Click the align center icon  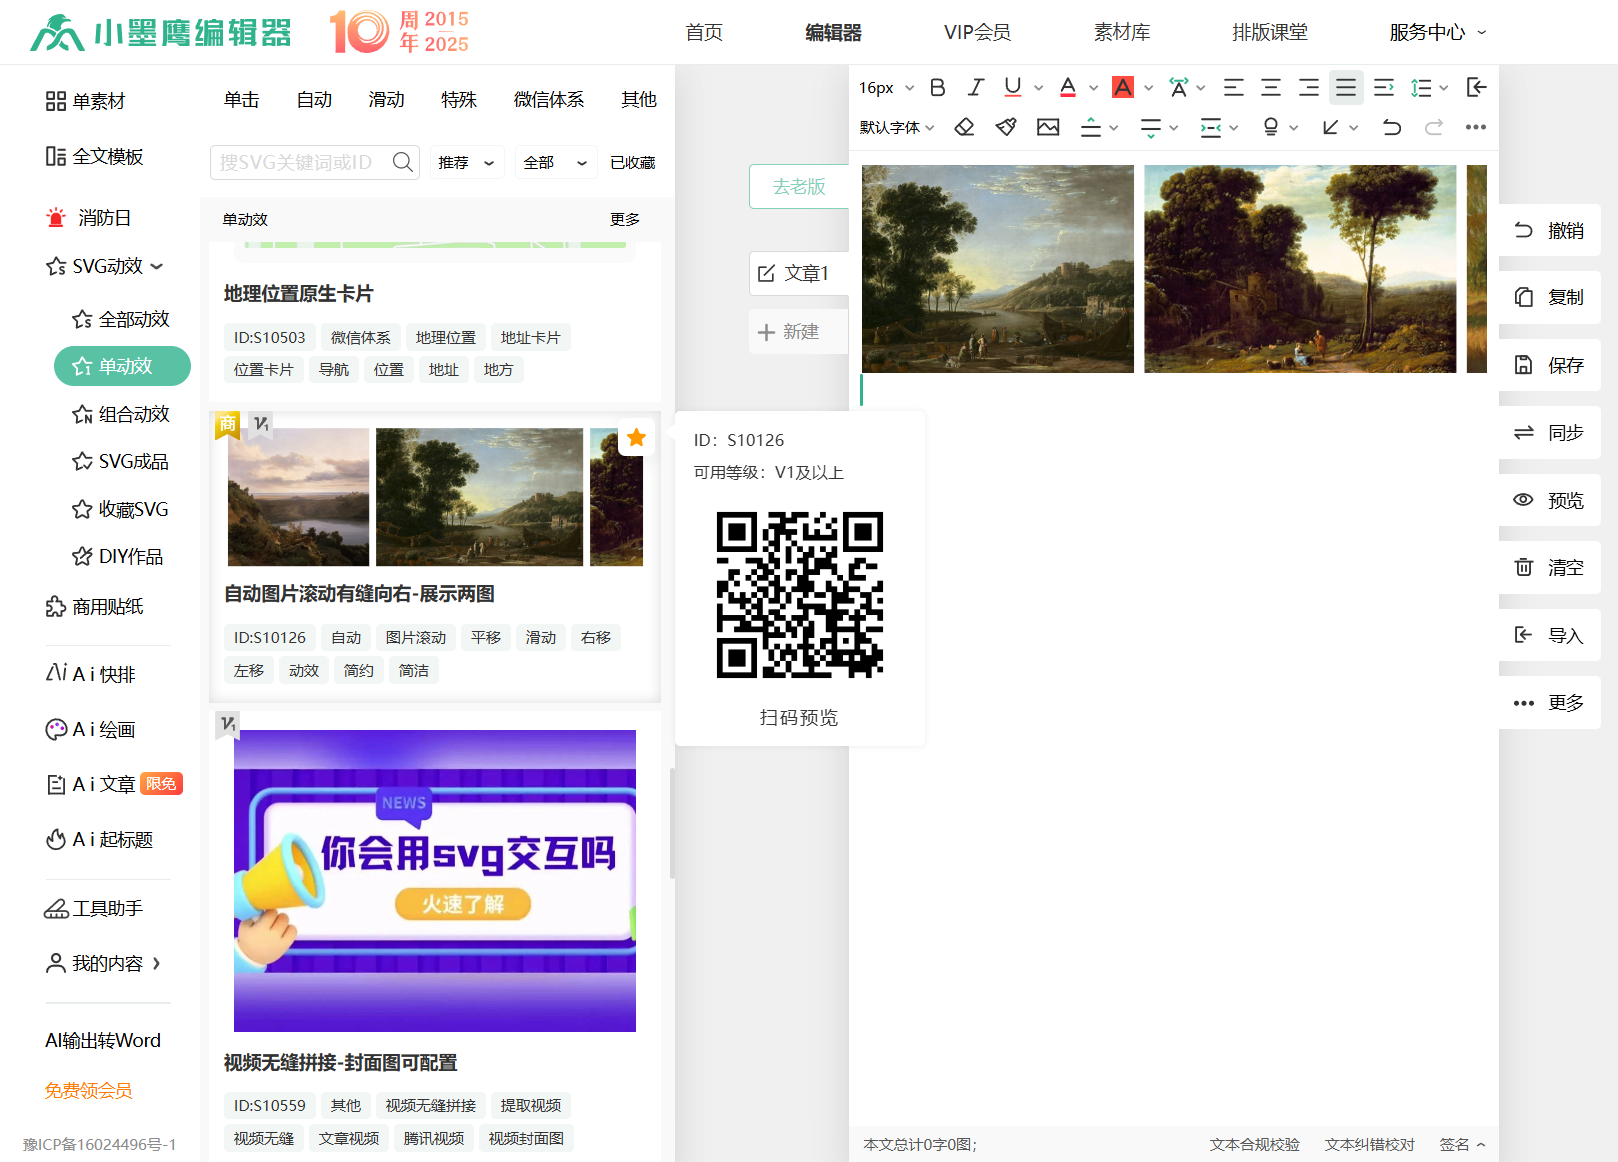(1271, 88)
